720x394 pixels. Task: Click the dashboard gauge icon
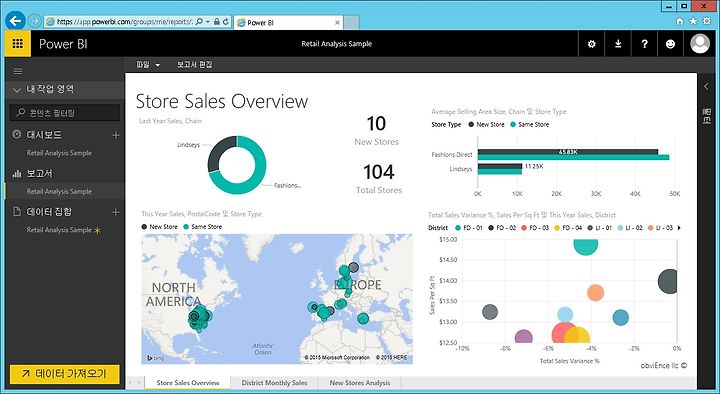point(17,135)
